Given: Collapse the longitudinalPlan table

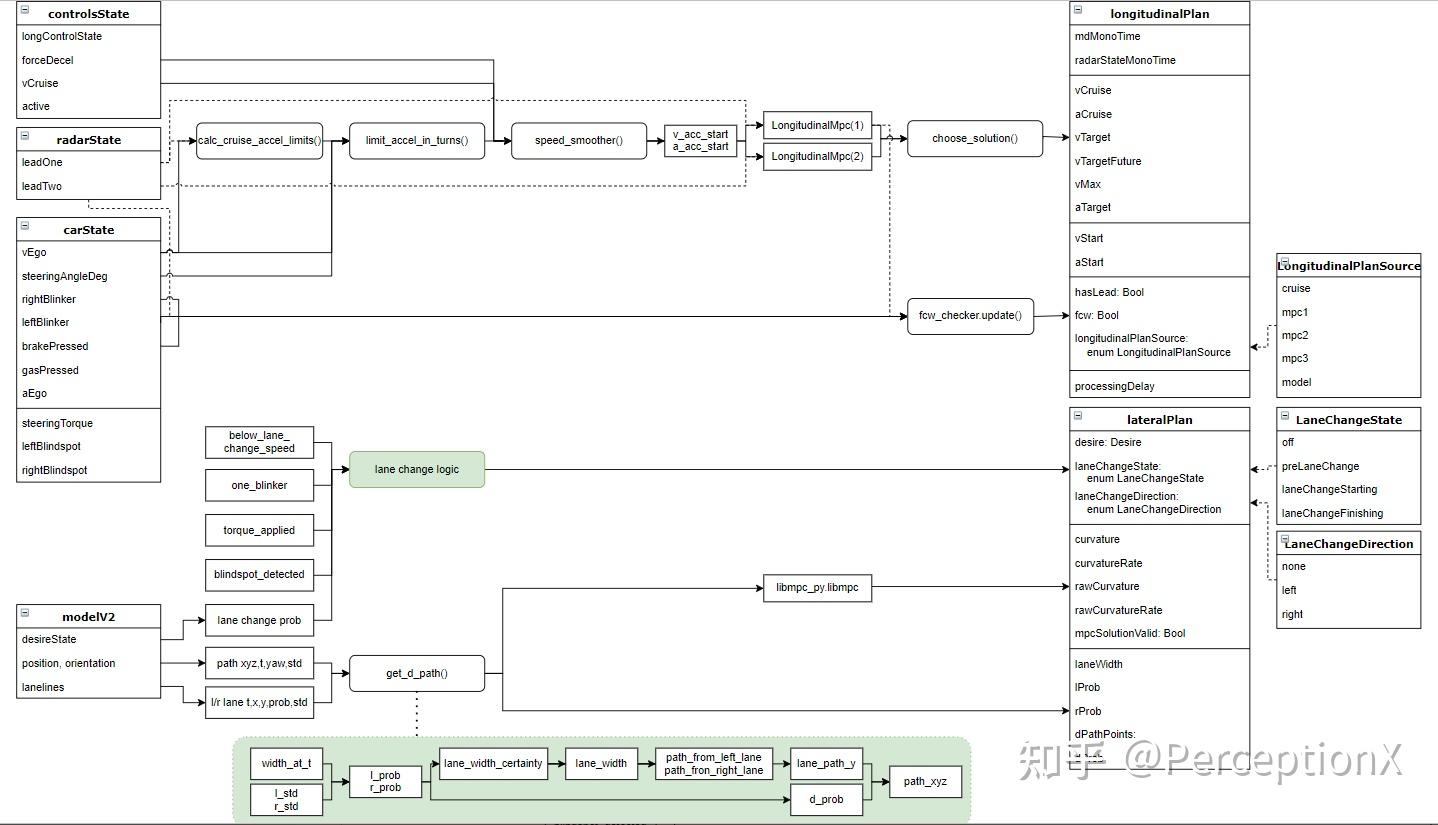Looking at the screenshot, I should click(1078, 10).
